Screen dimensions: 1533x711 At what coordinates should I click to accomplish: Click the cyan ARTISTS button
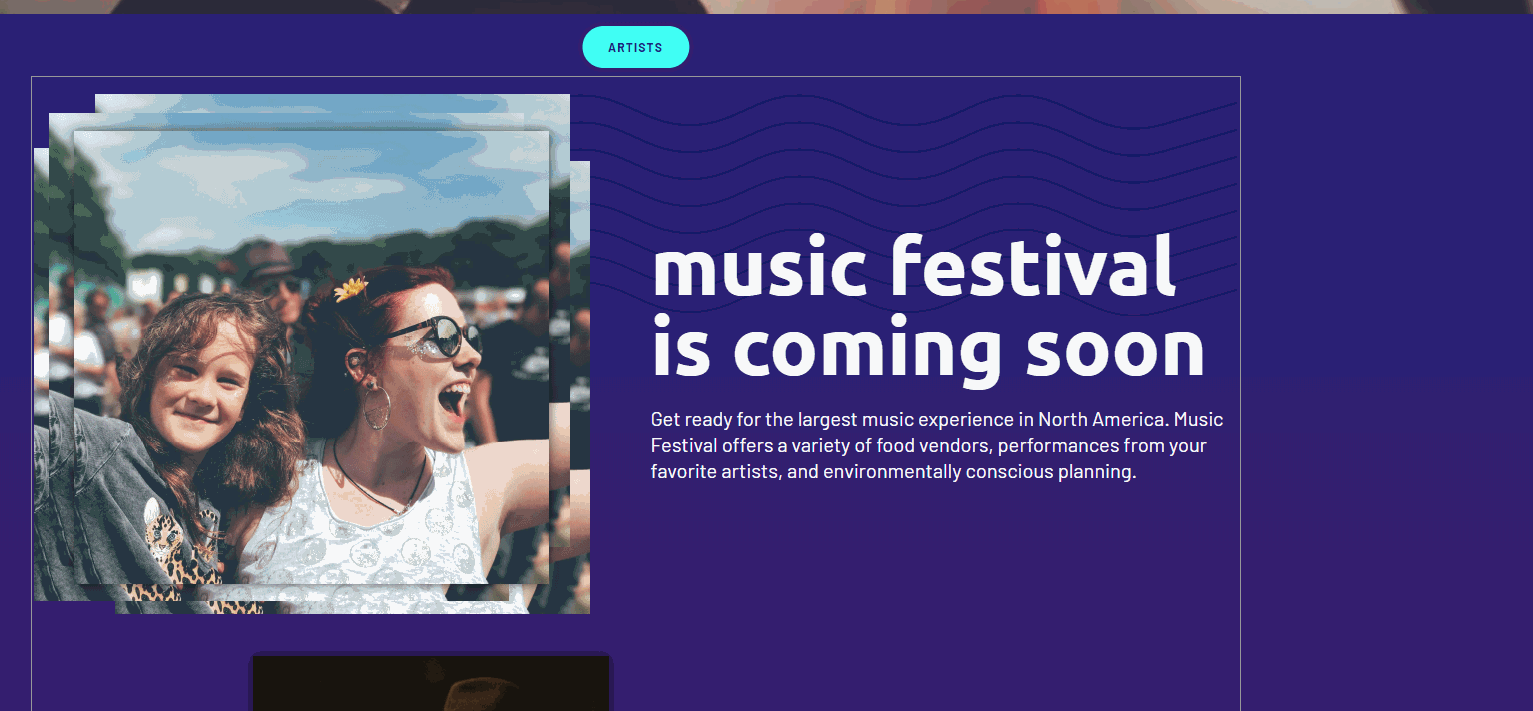tap(635, 47)
